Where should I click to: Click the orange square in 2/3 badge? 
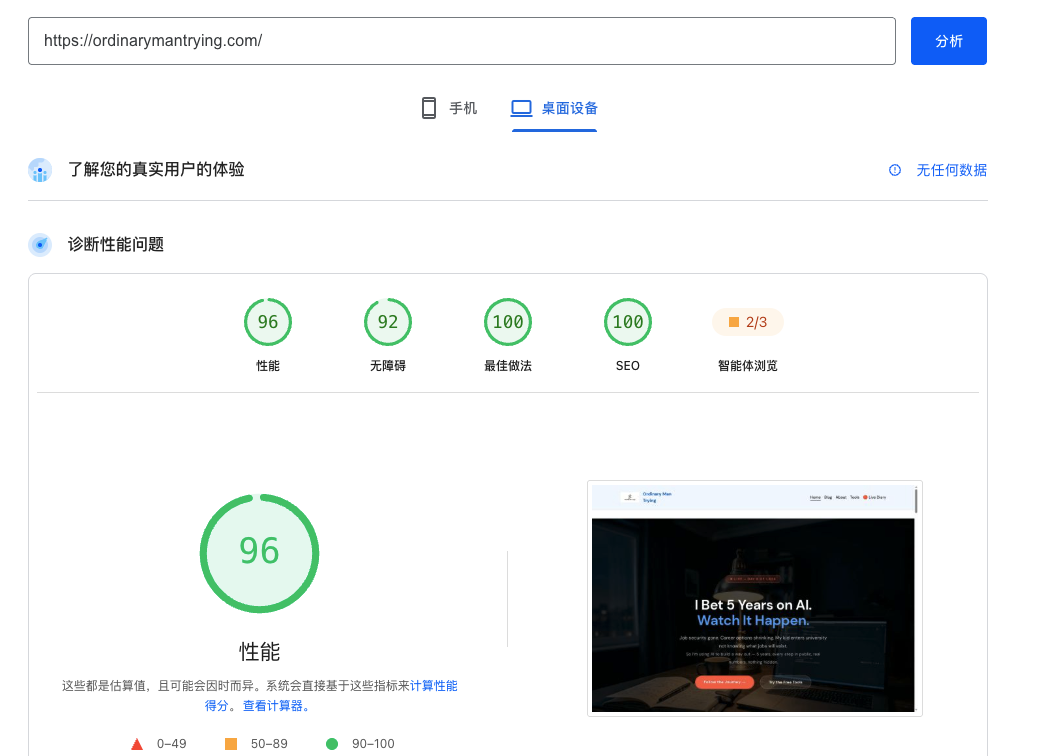tap(733, 322)
